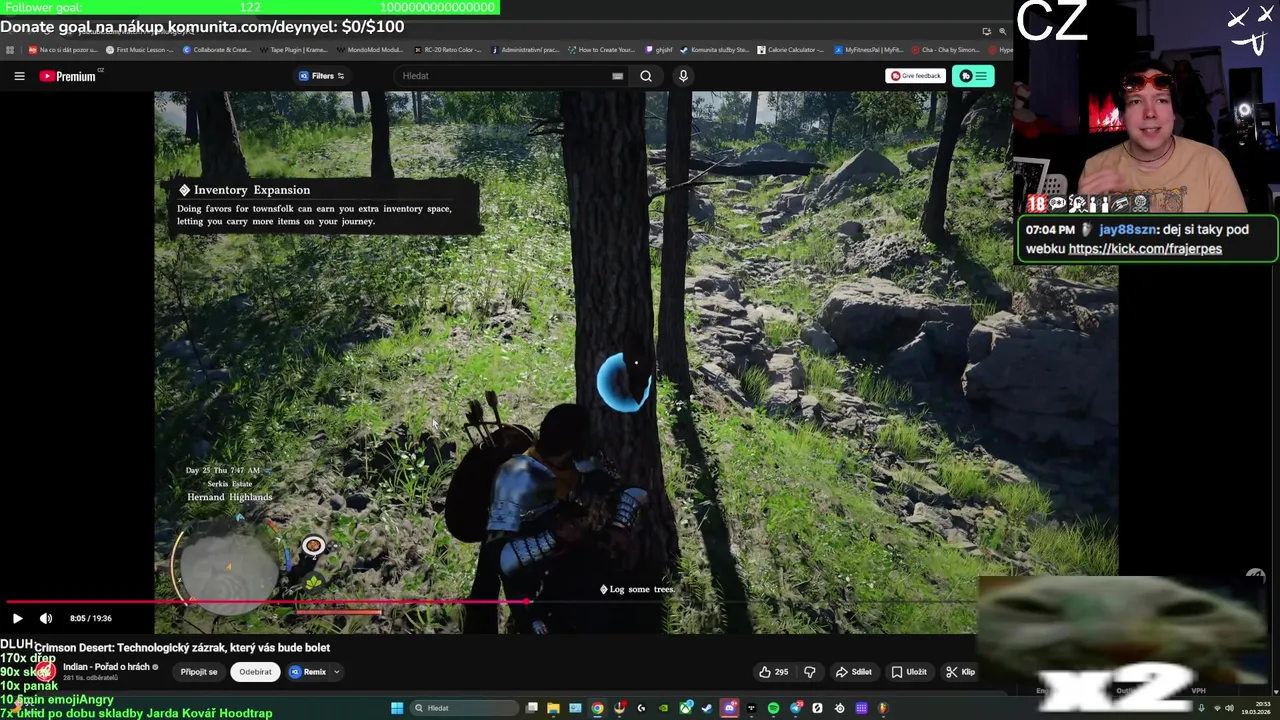1280x720 pixels.
Task: Open File Explorer from the taskbar
Action: pos(553,708)
